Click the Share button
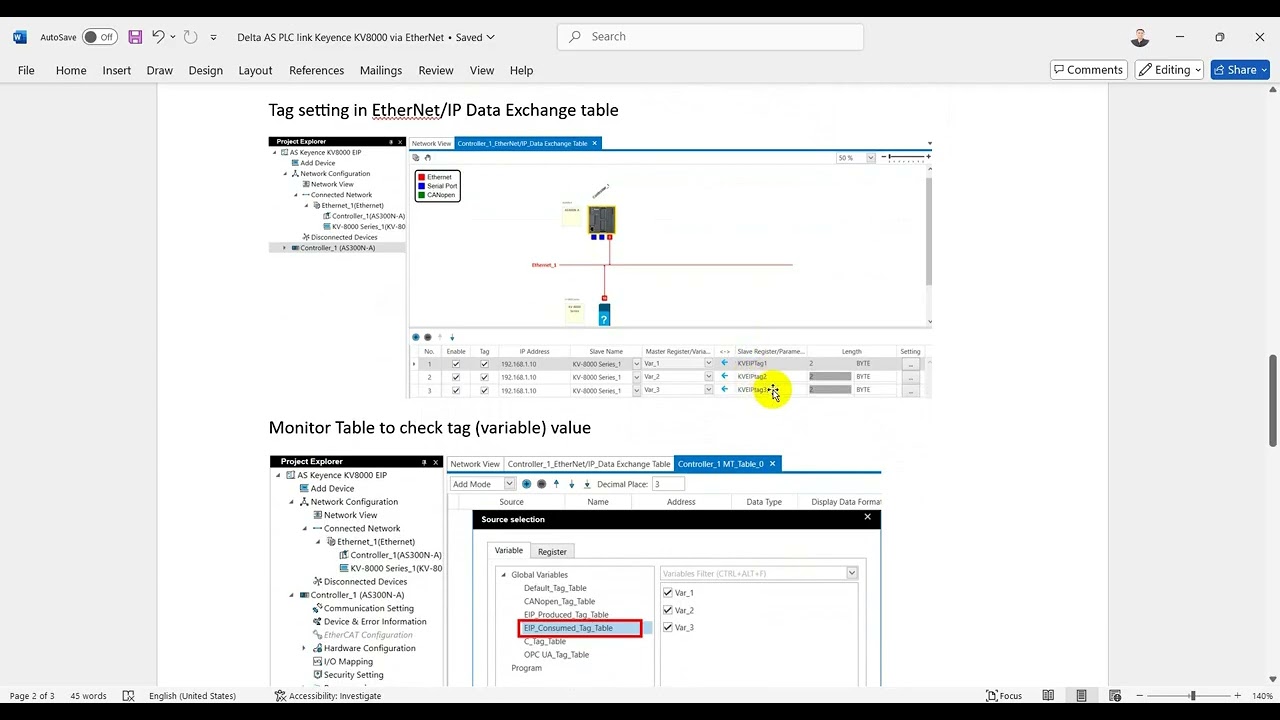This screenshot has height=720, width=1280. [x=1240, y=70]
